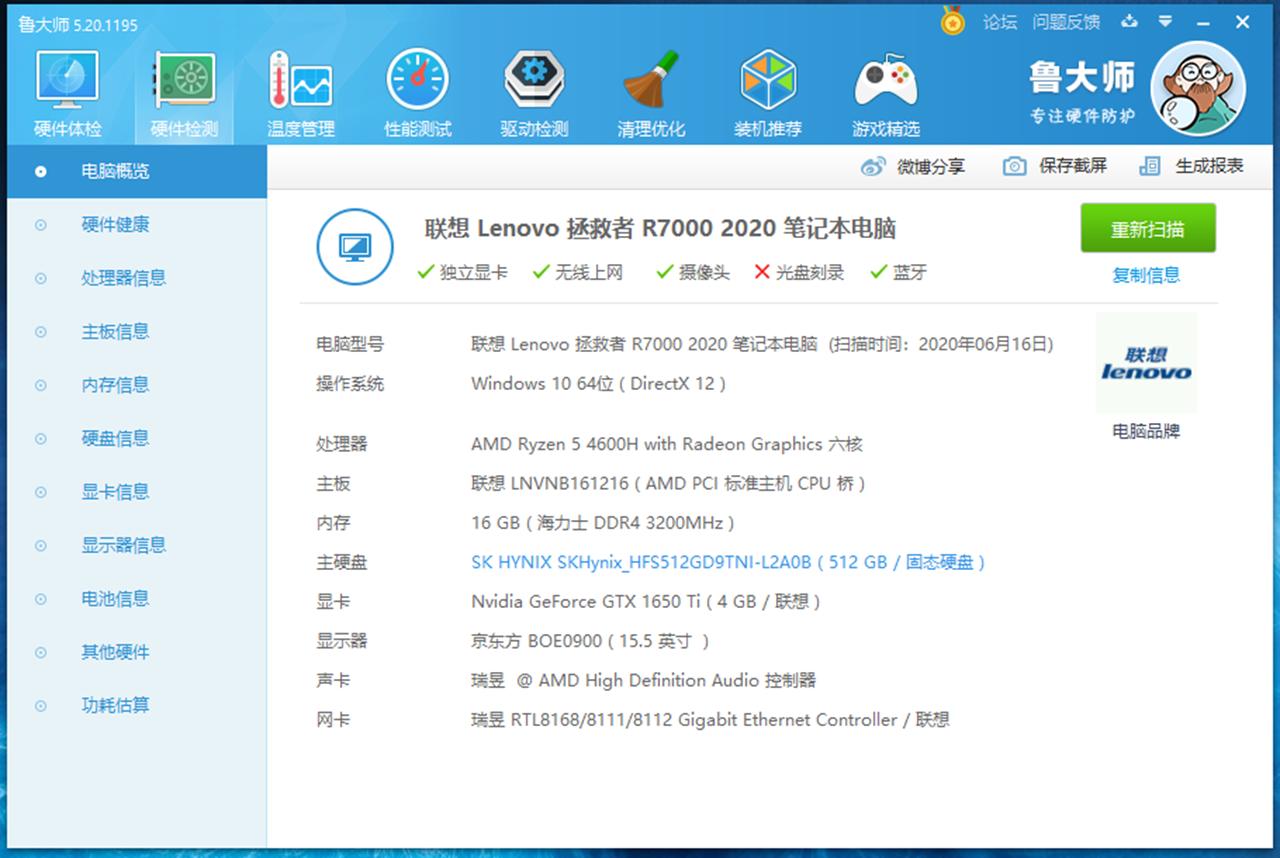Screen dimensions: 1280x858
Task: Browse the 游戏精选 game picks
Action: (884, 90)
